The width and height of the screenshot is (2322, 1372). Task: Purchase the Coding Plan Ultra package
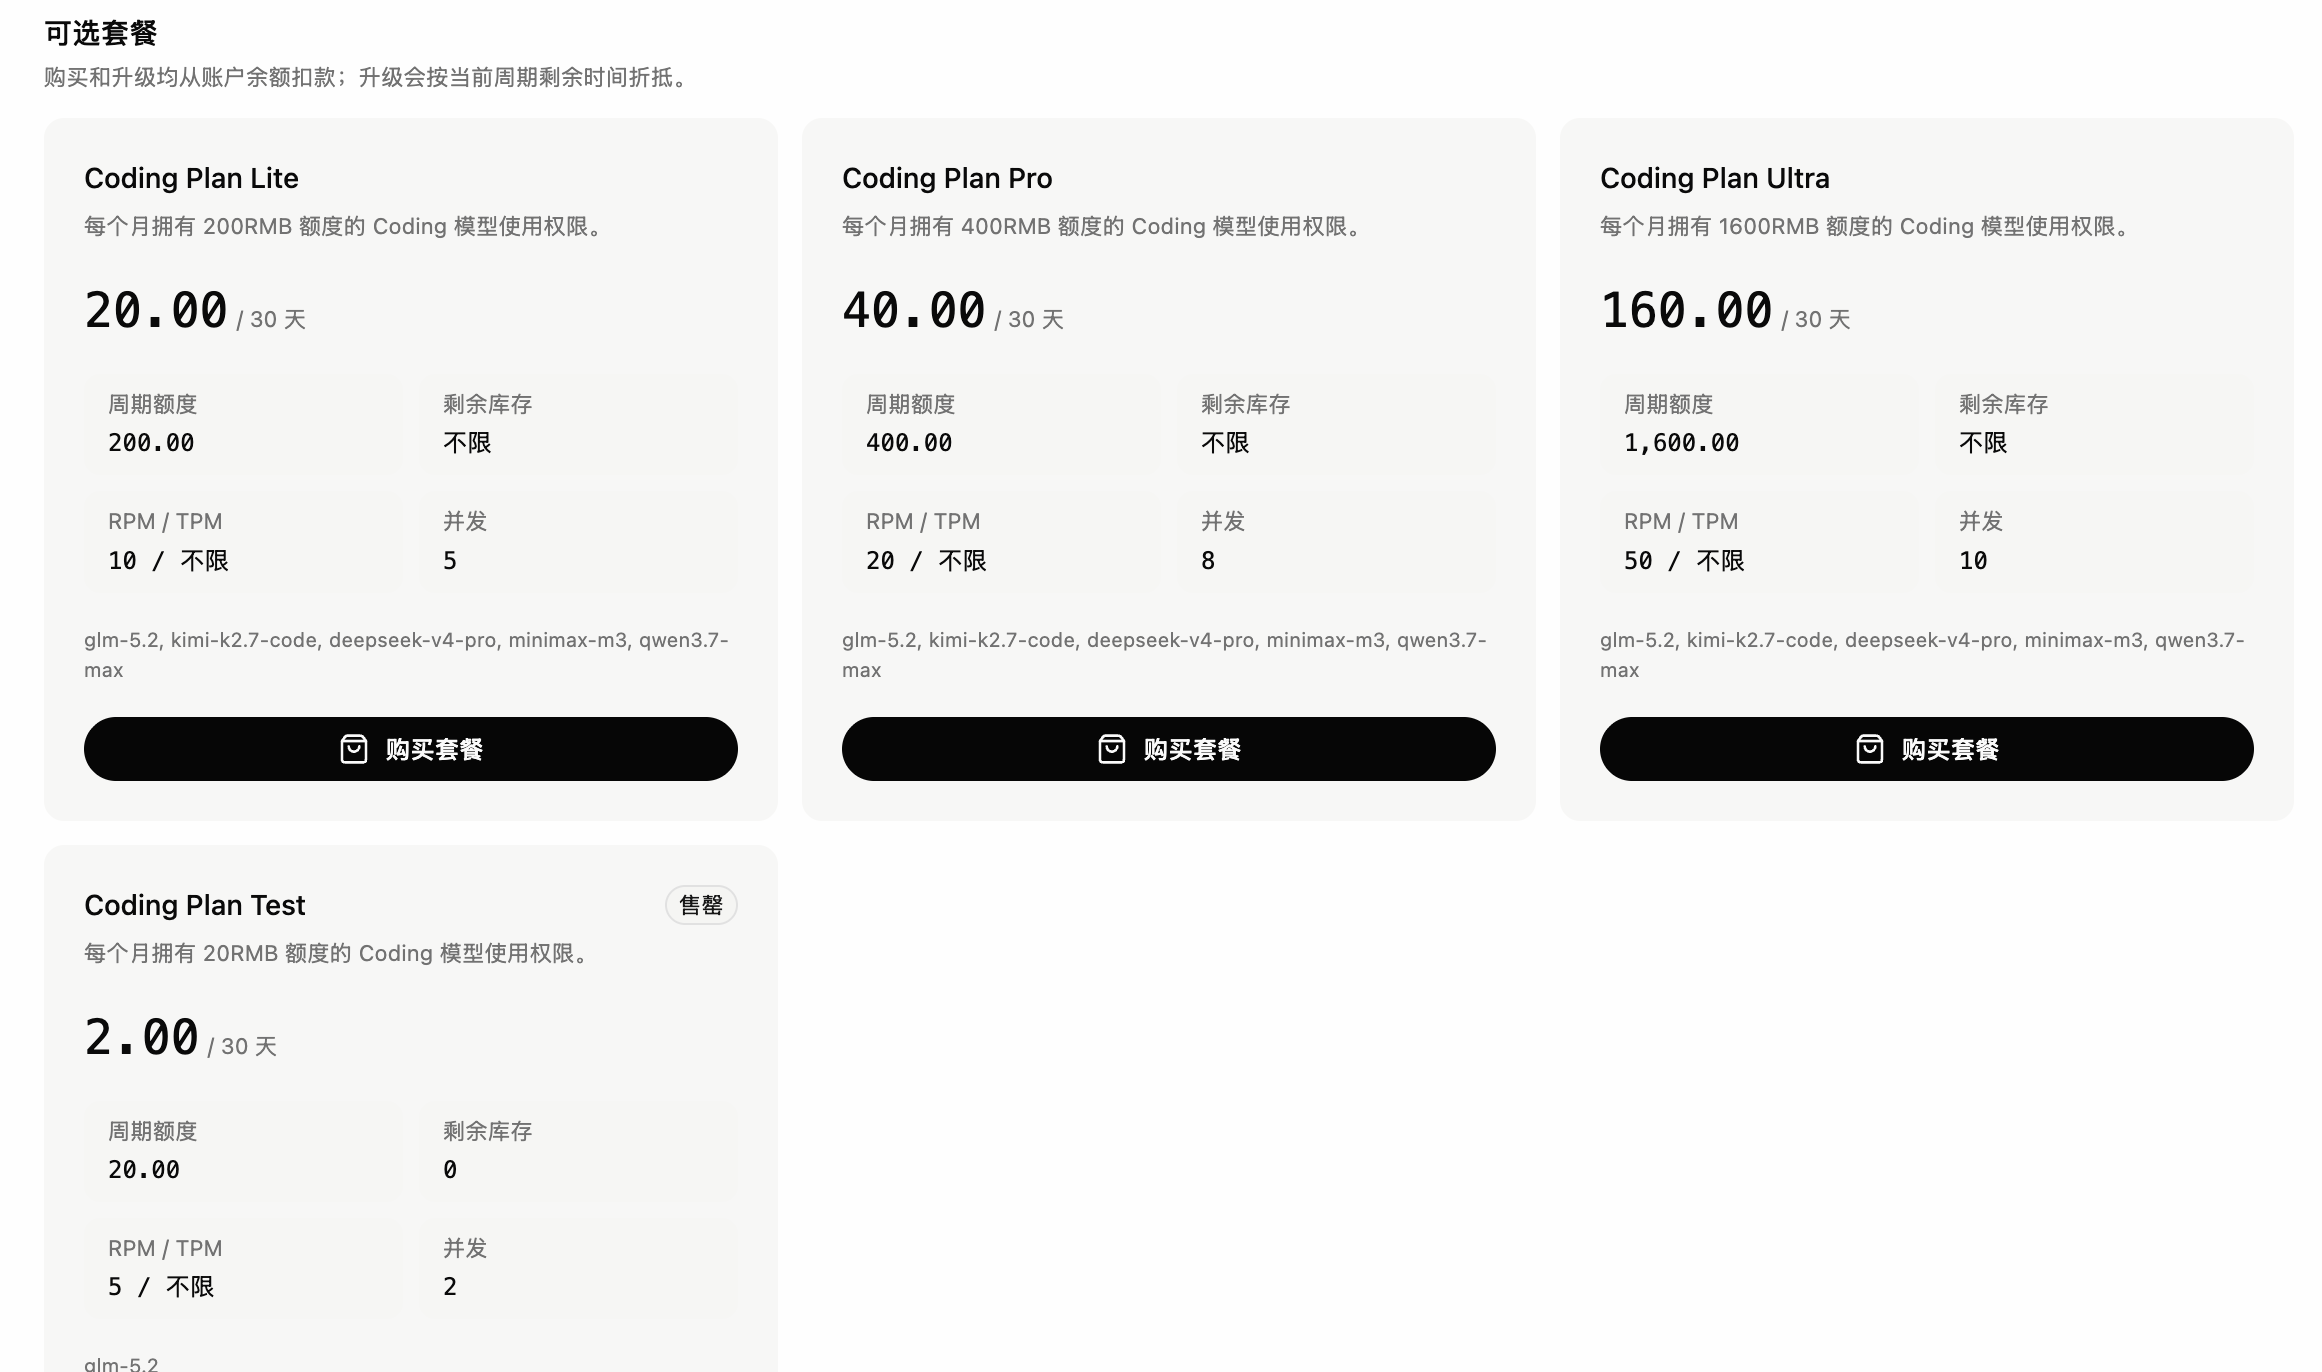pyautogui.click(x=1927, y=749)
